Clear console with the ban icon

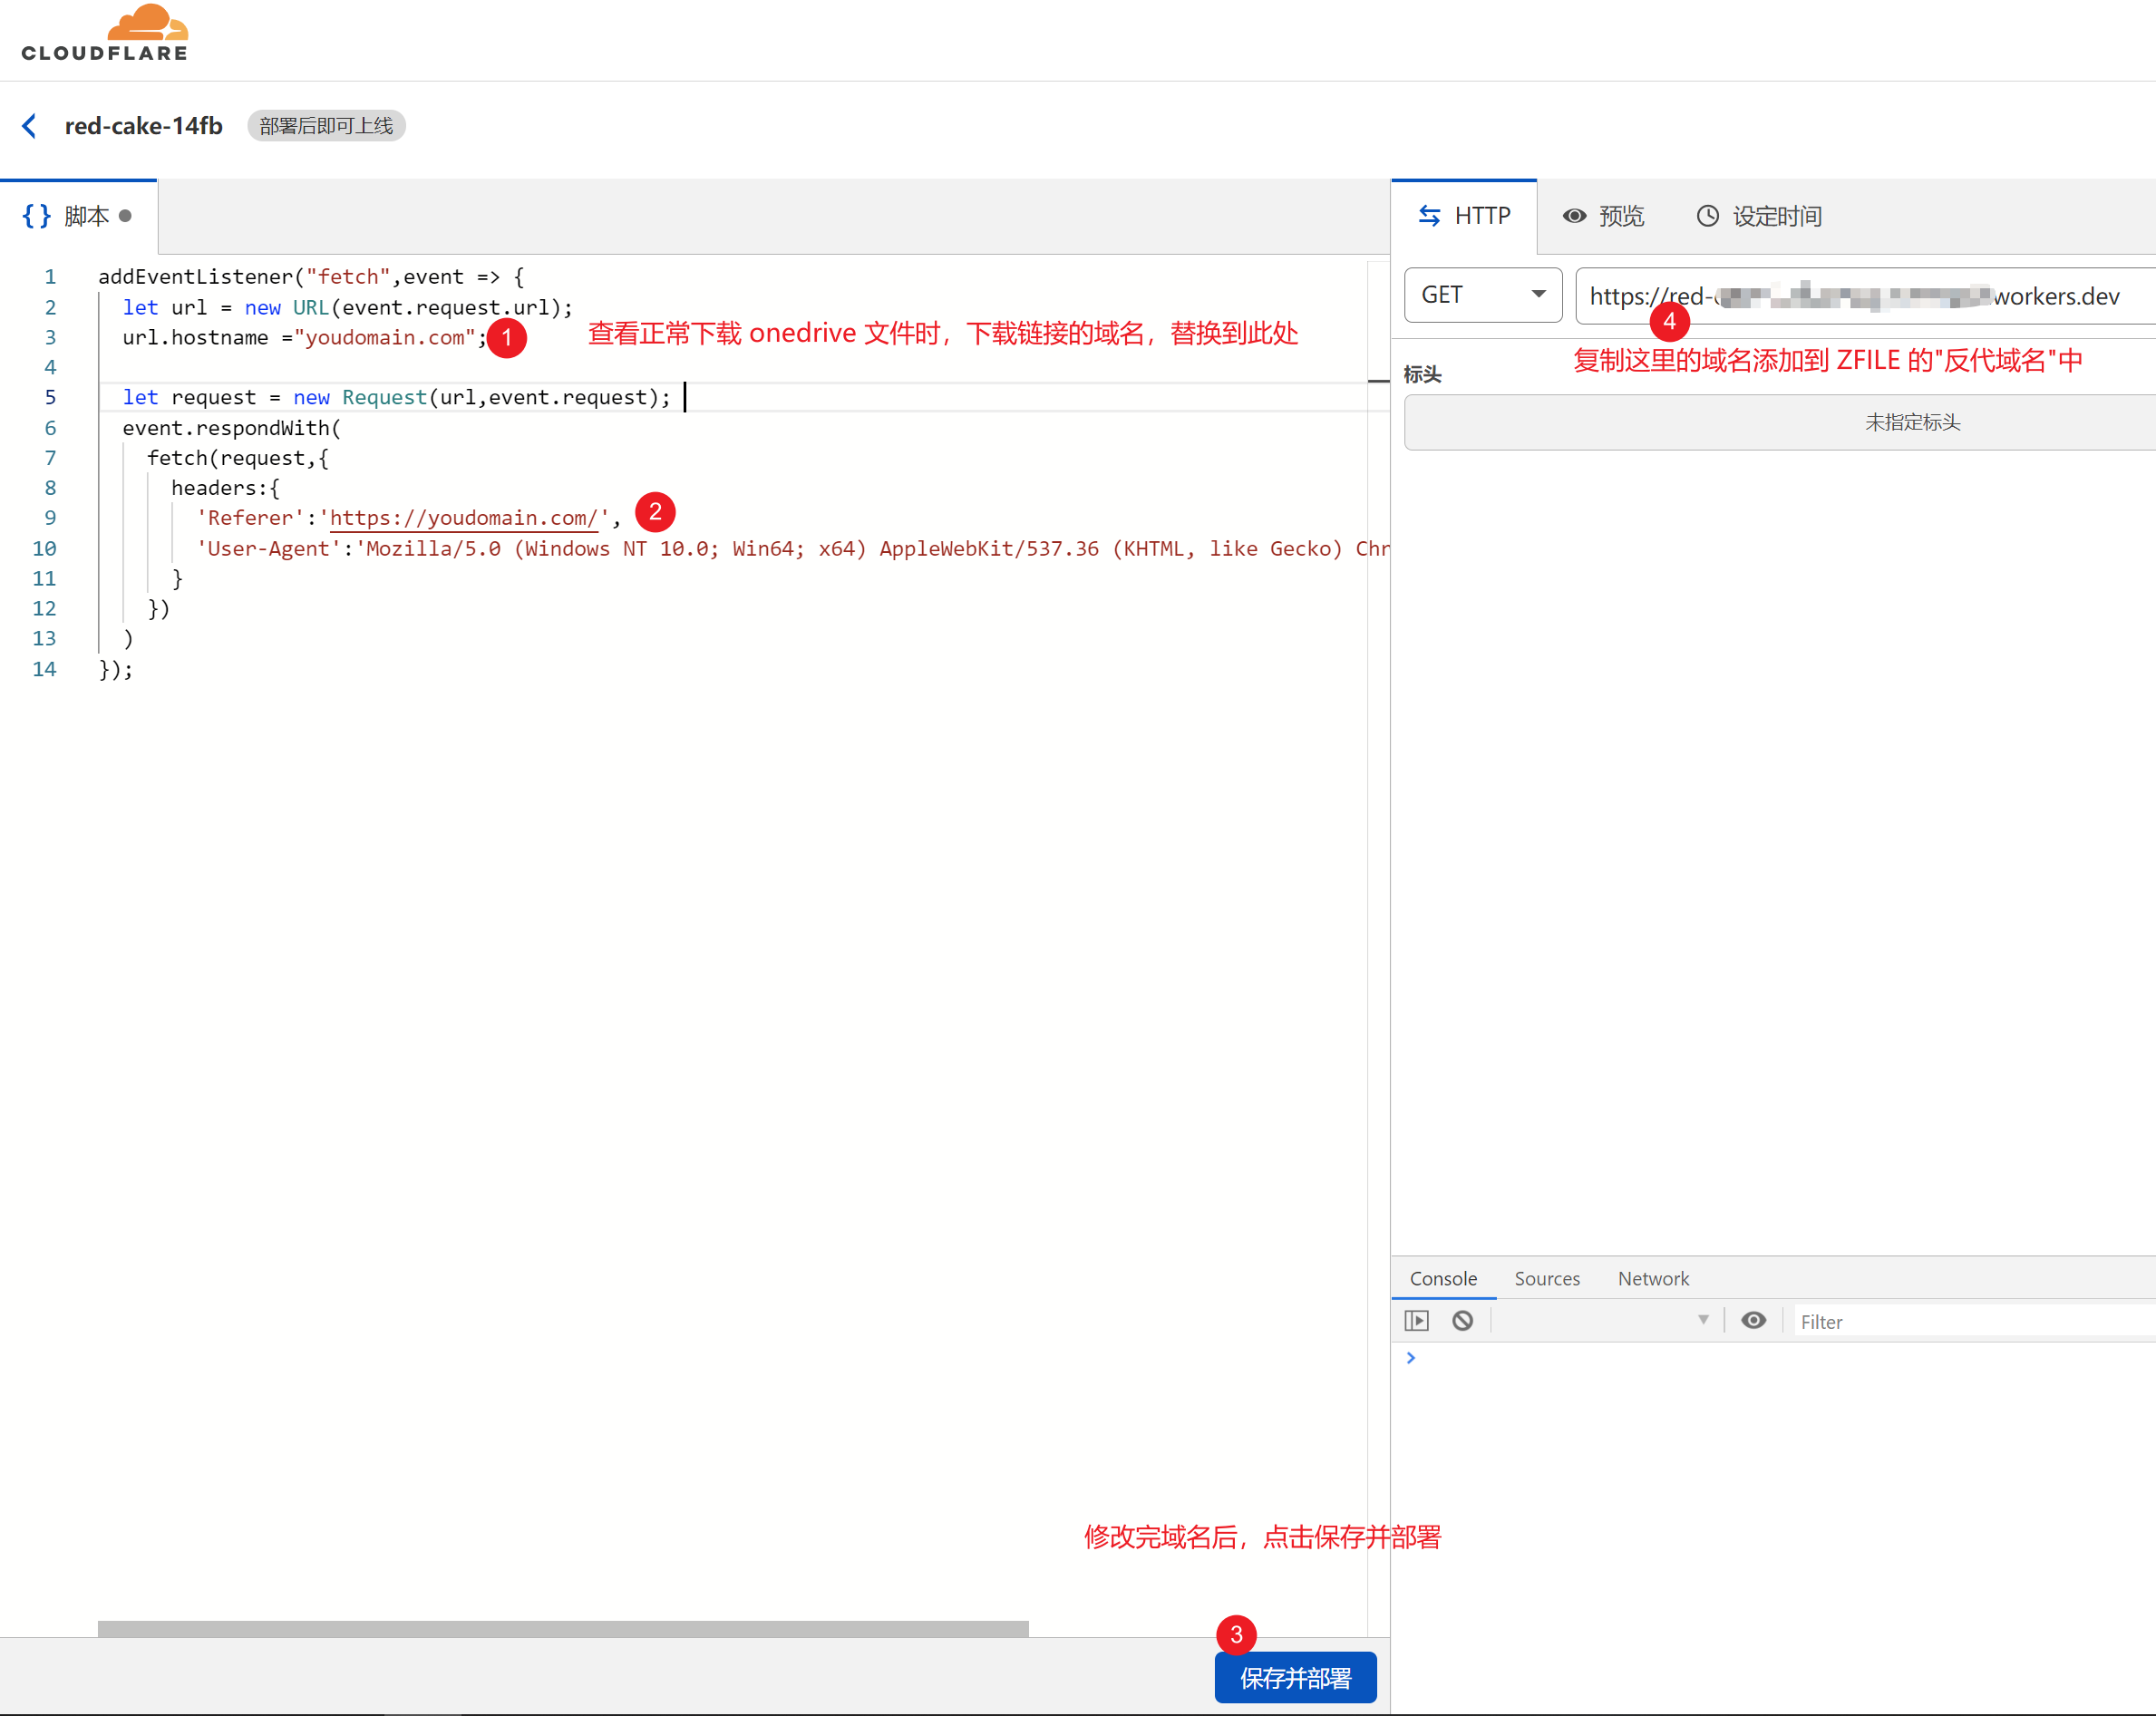point(1462,1321)
